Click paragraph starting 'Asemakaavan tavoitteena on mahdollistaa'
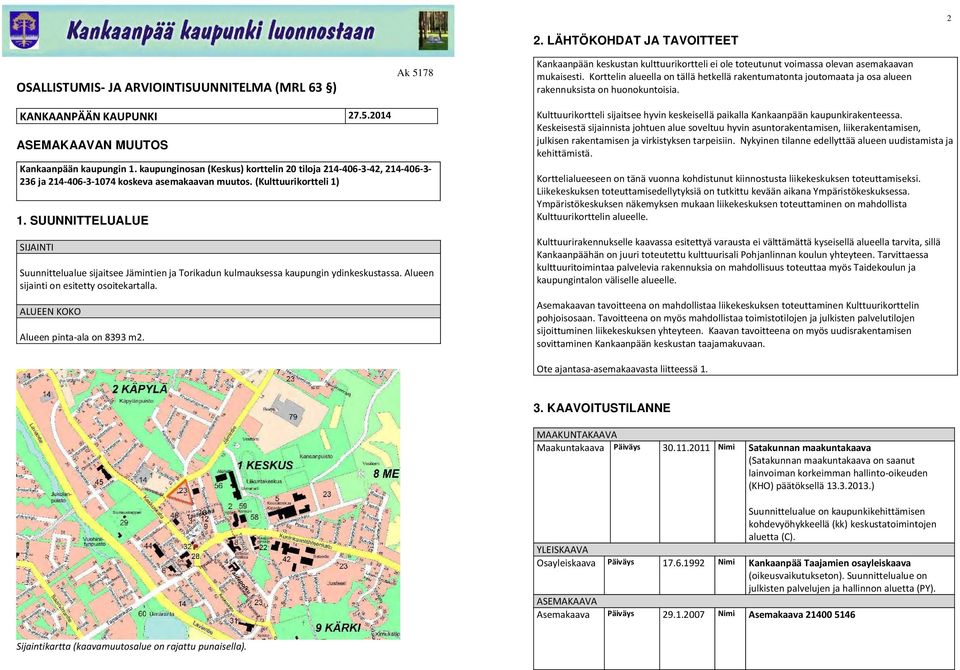 [x=728, y=325]
